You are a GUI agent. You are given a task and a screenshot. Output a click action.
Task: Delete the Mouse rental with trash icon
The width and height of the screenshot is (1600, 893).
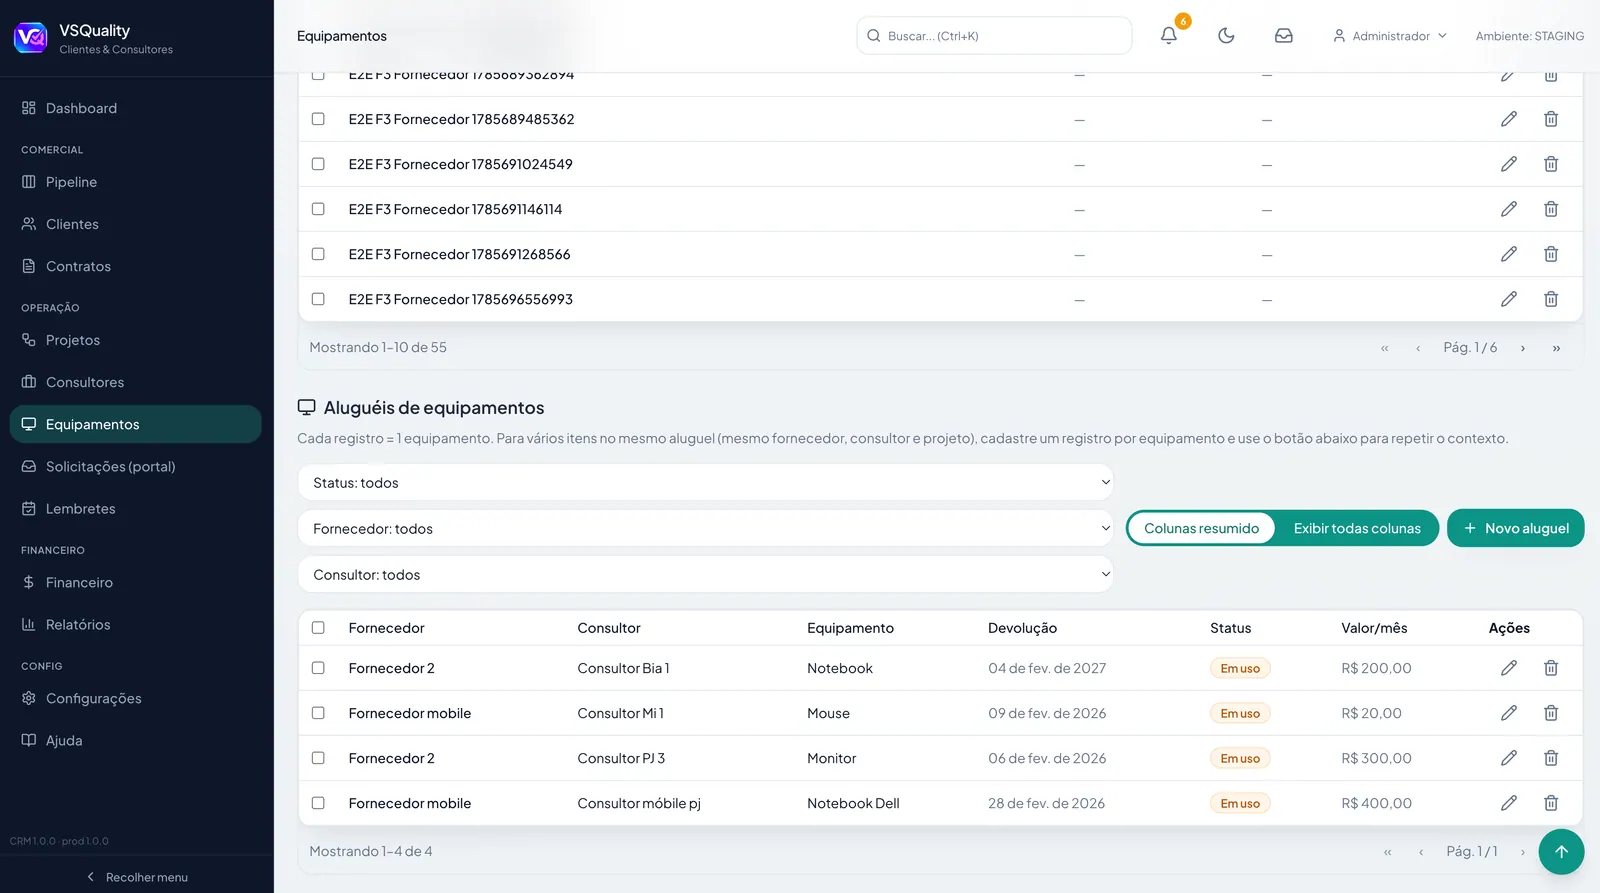tap(1551, 713)
